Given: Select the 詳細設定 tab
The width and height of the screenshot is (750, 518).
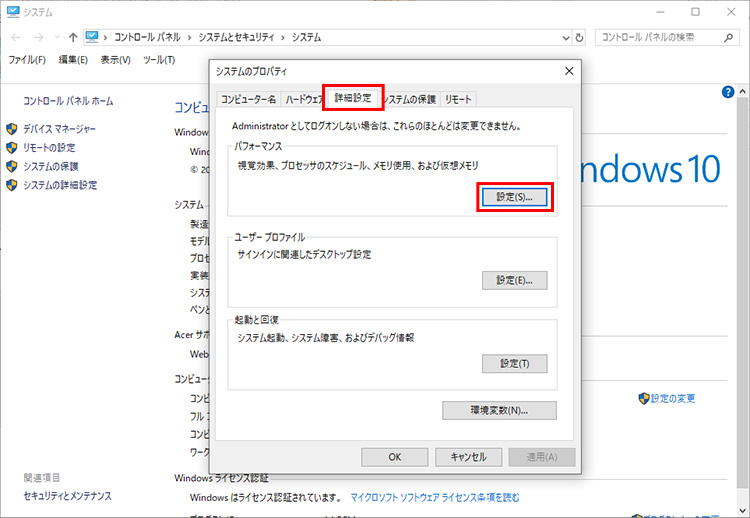Looking at the screenshot, I should [352, 98].
